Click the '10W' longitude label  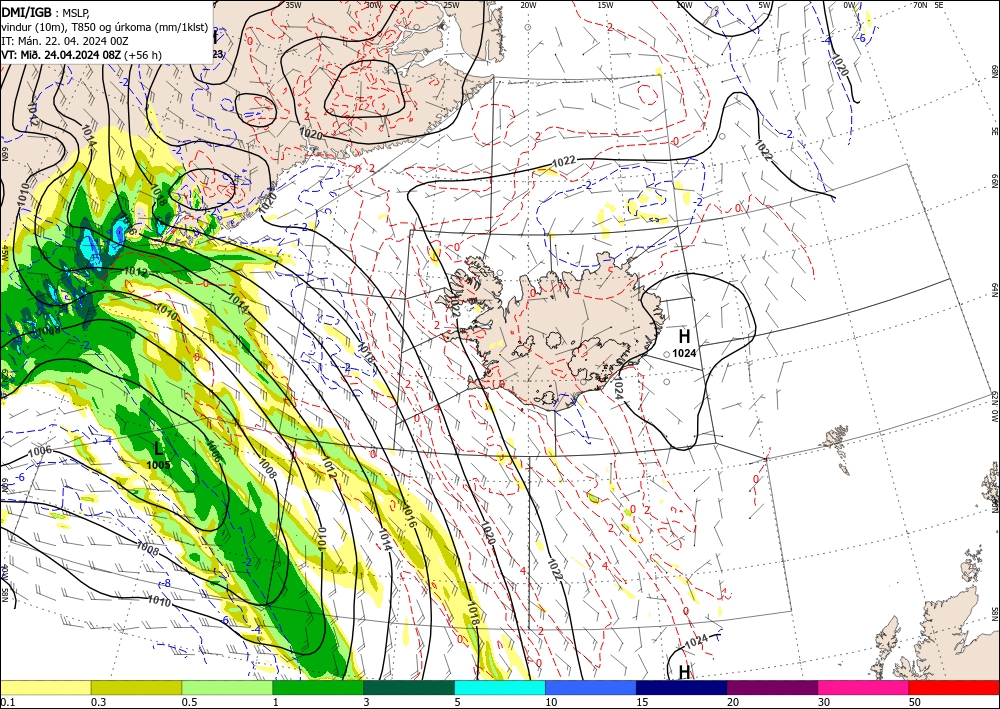coord(684,5)
